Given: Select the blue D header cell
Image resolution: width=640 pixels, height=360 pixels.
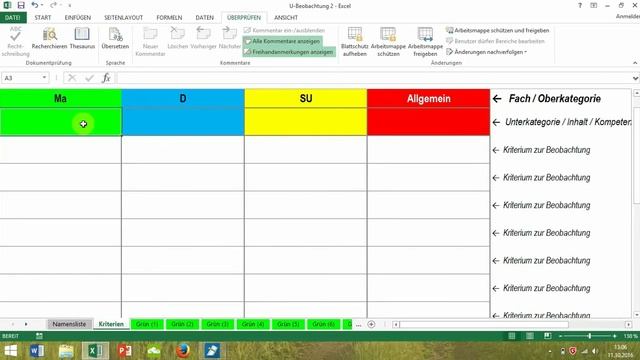Looking at the screenshot, I should [x=183, y=98].
